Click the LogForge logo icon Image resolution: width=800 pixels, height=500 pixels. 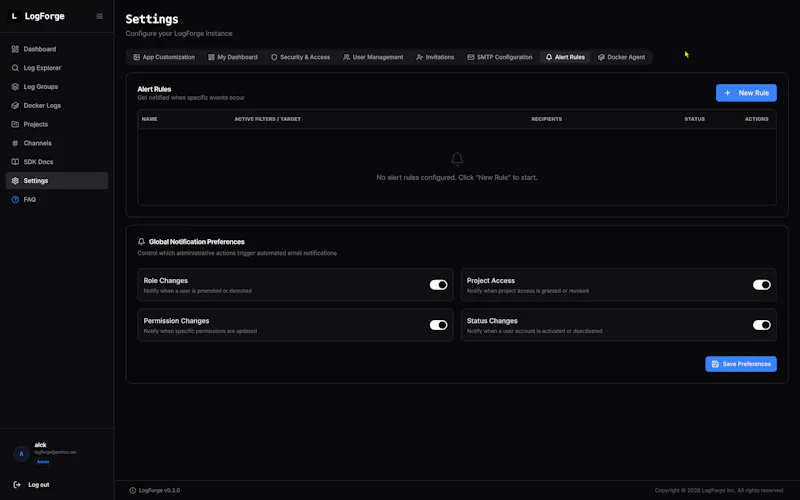pos(14,16)
